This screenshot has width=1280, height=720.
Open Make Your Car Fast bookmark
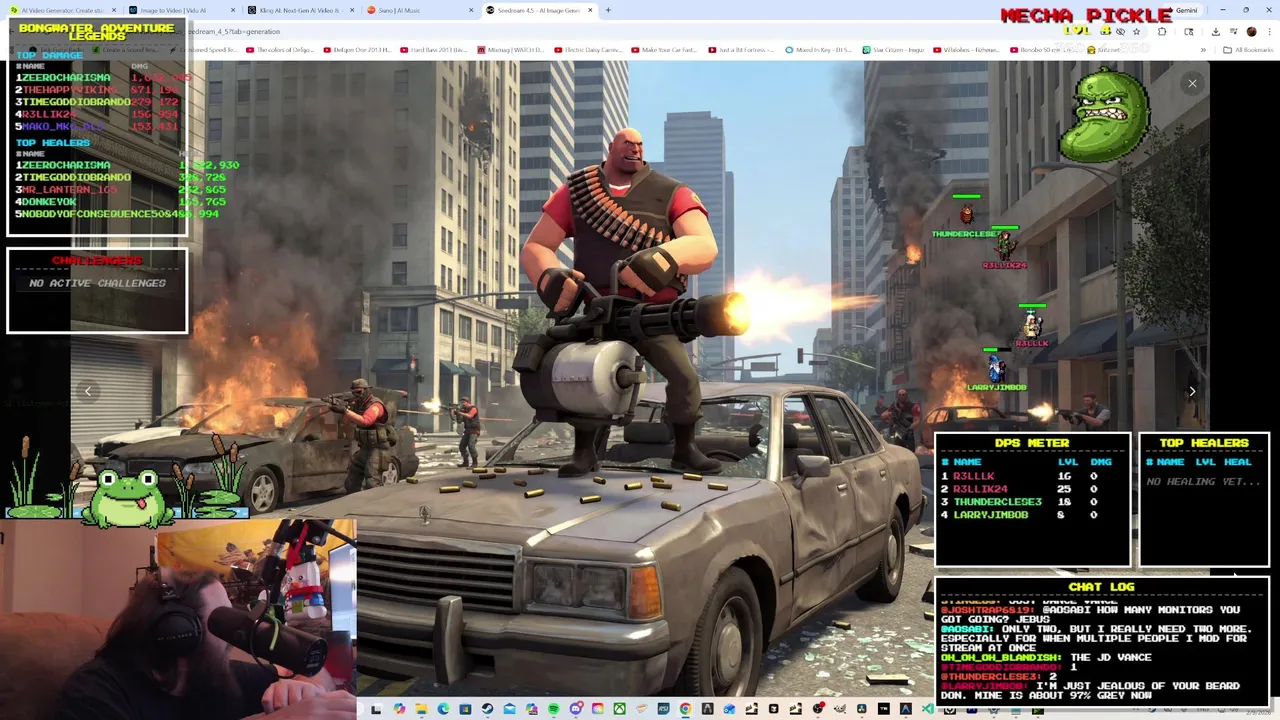[665, 49]
